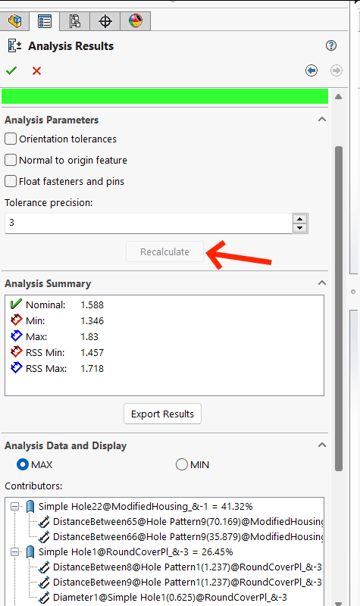
Task: Click the Export Results button
Action: coord(162,414)
